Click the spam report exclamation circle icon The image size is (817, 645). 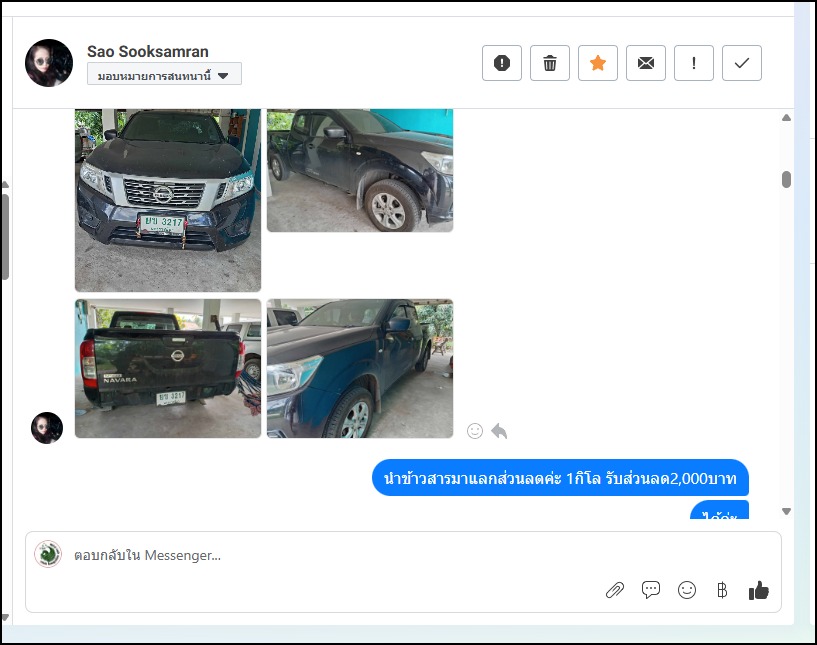(502, 63)
